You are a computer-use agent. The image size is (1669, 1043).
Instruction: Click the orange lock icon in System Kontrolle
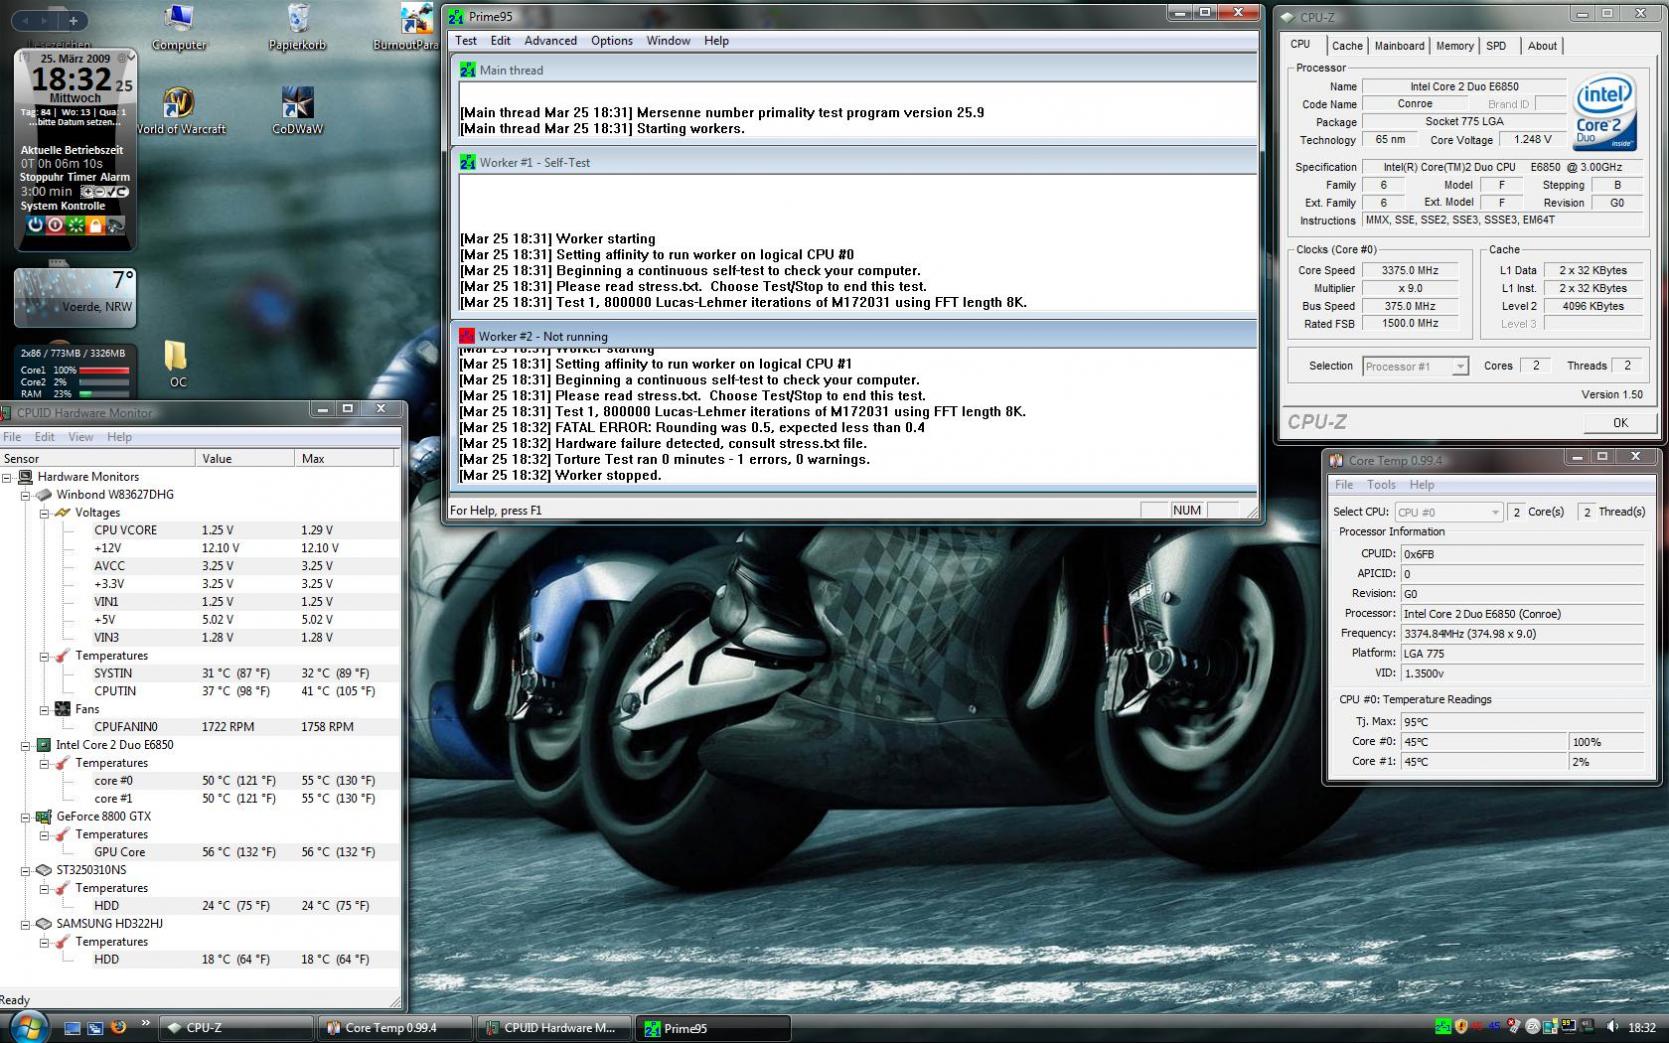coord(95,225)
